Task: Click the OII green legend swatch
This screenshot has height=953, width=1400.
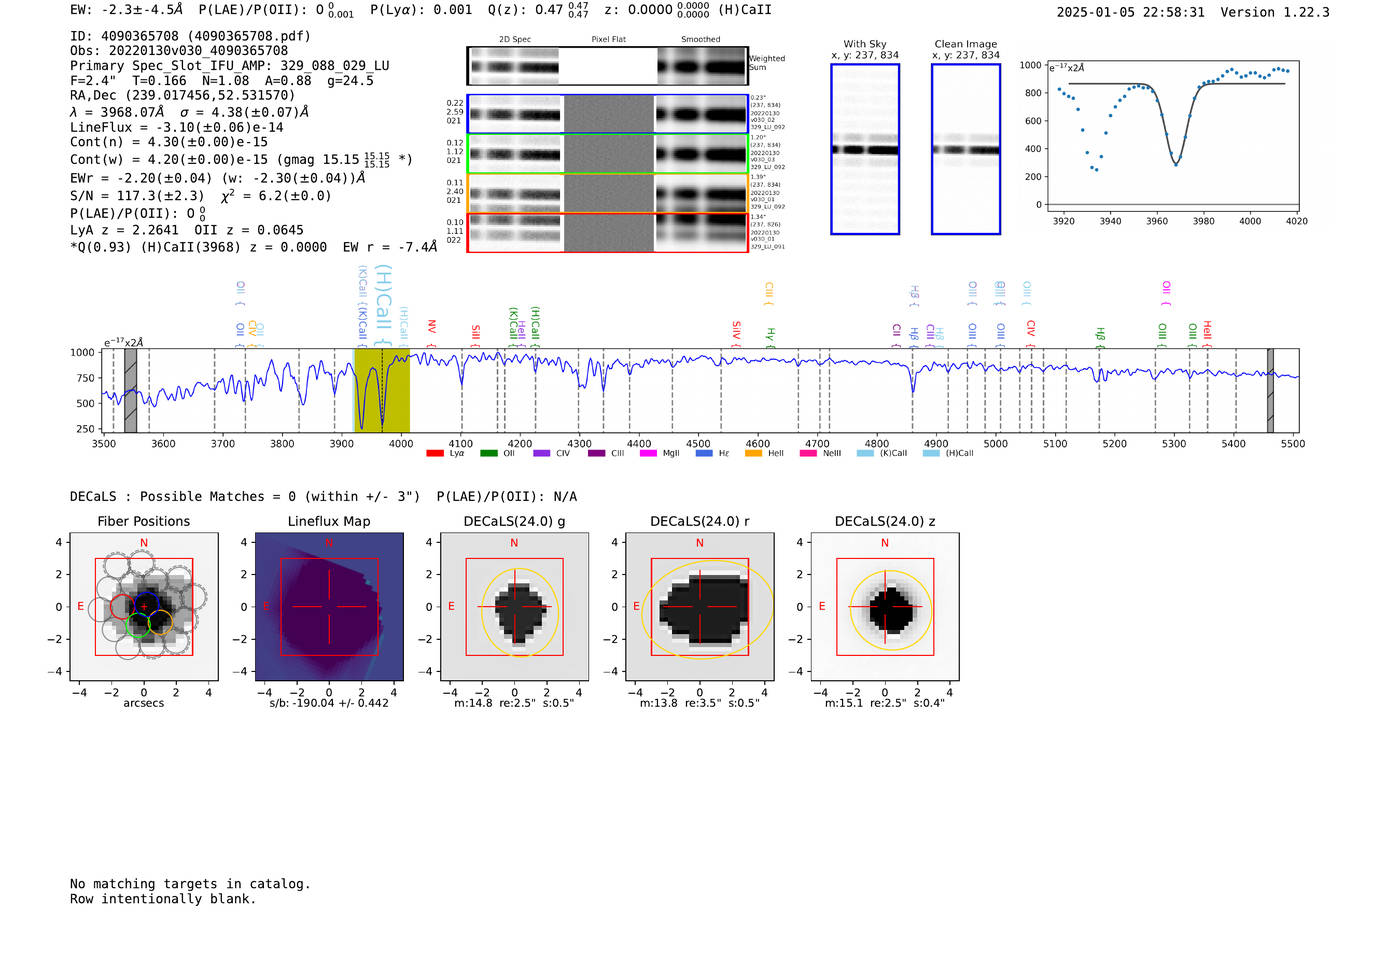Action: coord(488,453)
